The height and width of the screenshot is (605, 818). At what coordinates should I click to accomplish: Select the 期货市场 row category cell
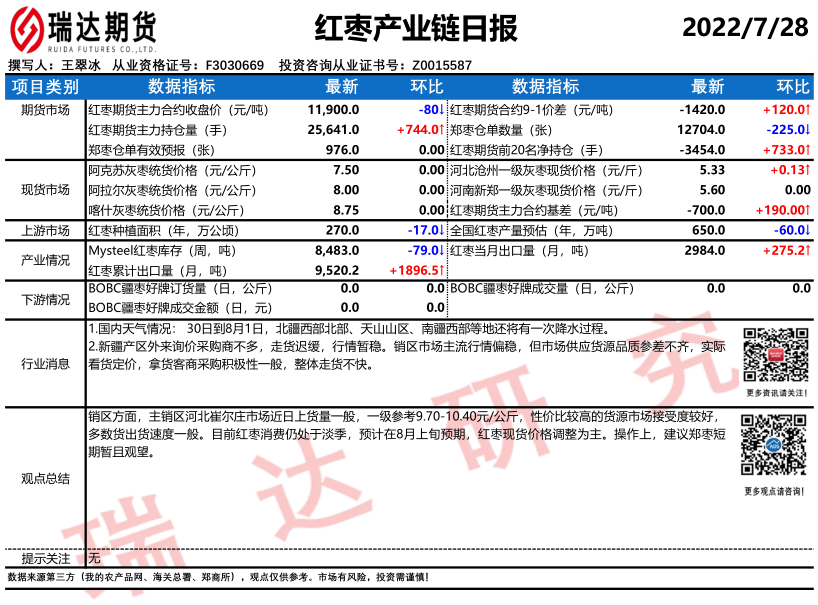click(x=45, y=109)
